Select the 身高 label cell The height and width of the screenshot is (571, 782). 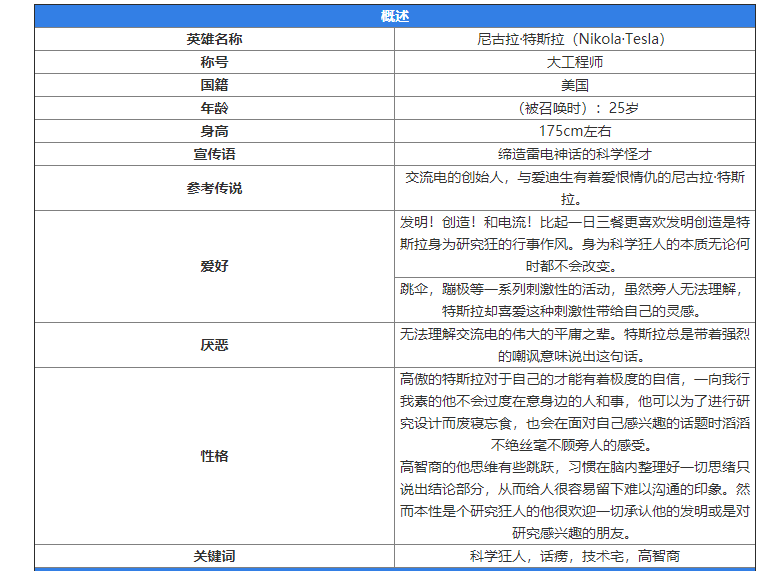[x=214, y=131]
